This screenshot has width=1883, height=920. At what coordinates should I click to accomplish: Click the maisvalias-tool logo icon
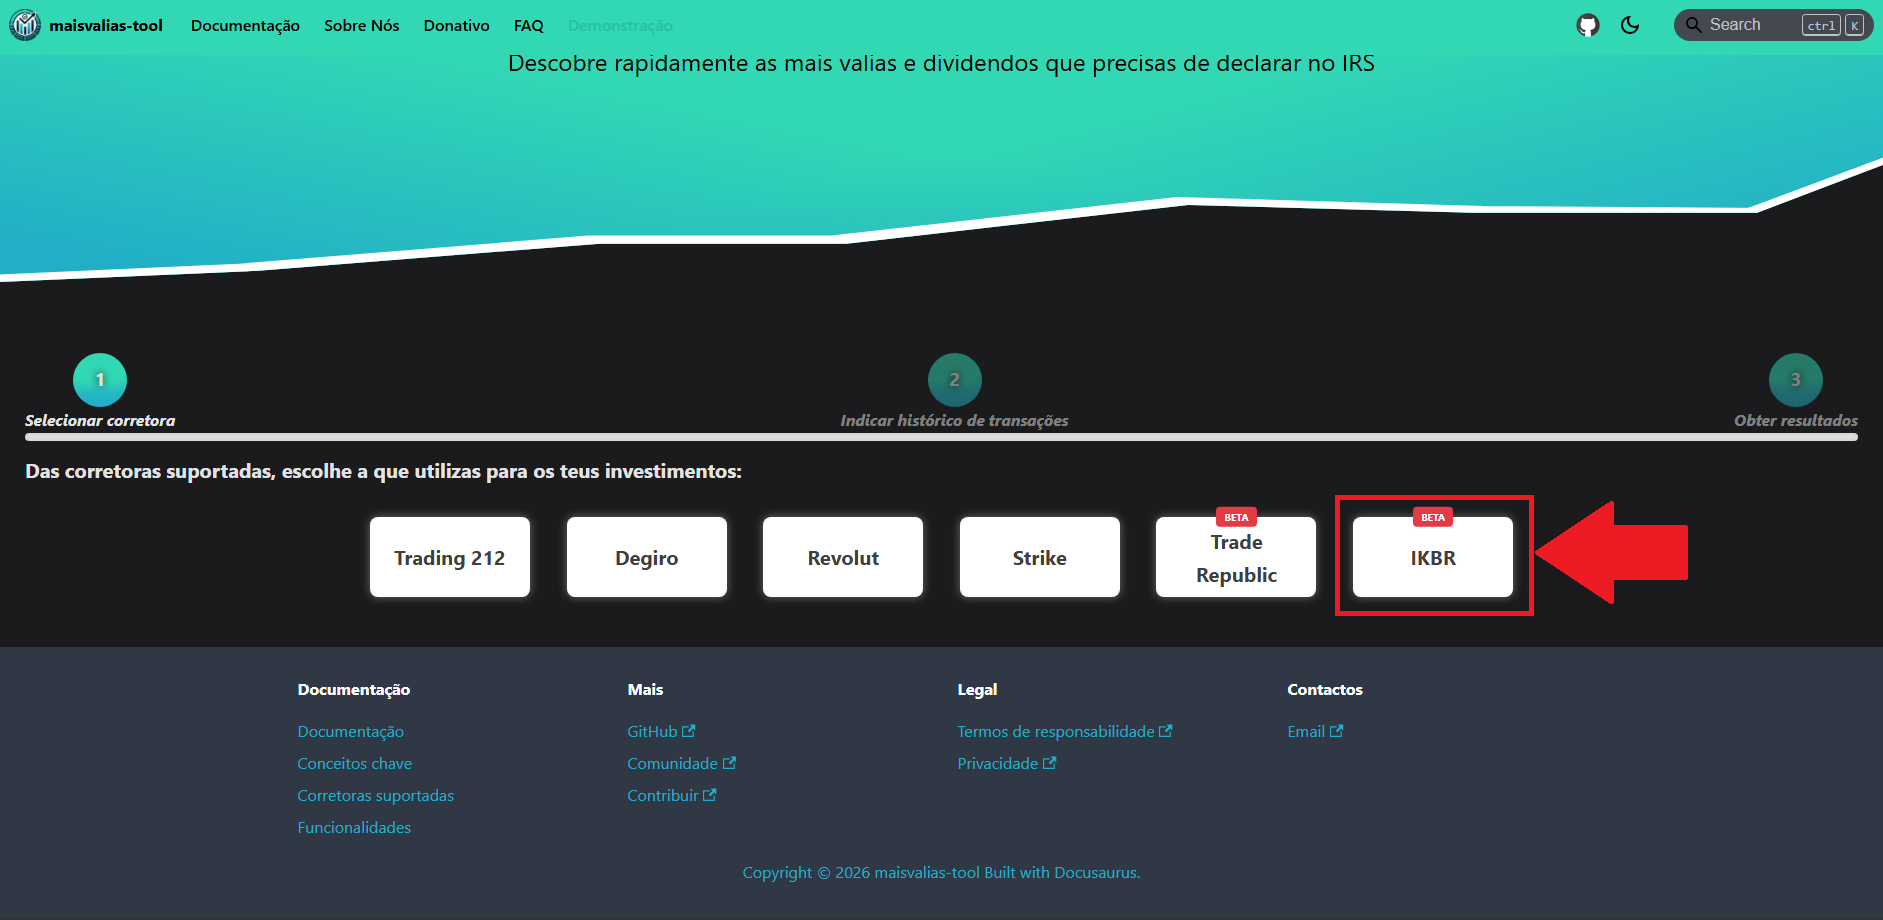pyautogui.click(x=25, y=25)
